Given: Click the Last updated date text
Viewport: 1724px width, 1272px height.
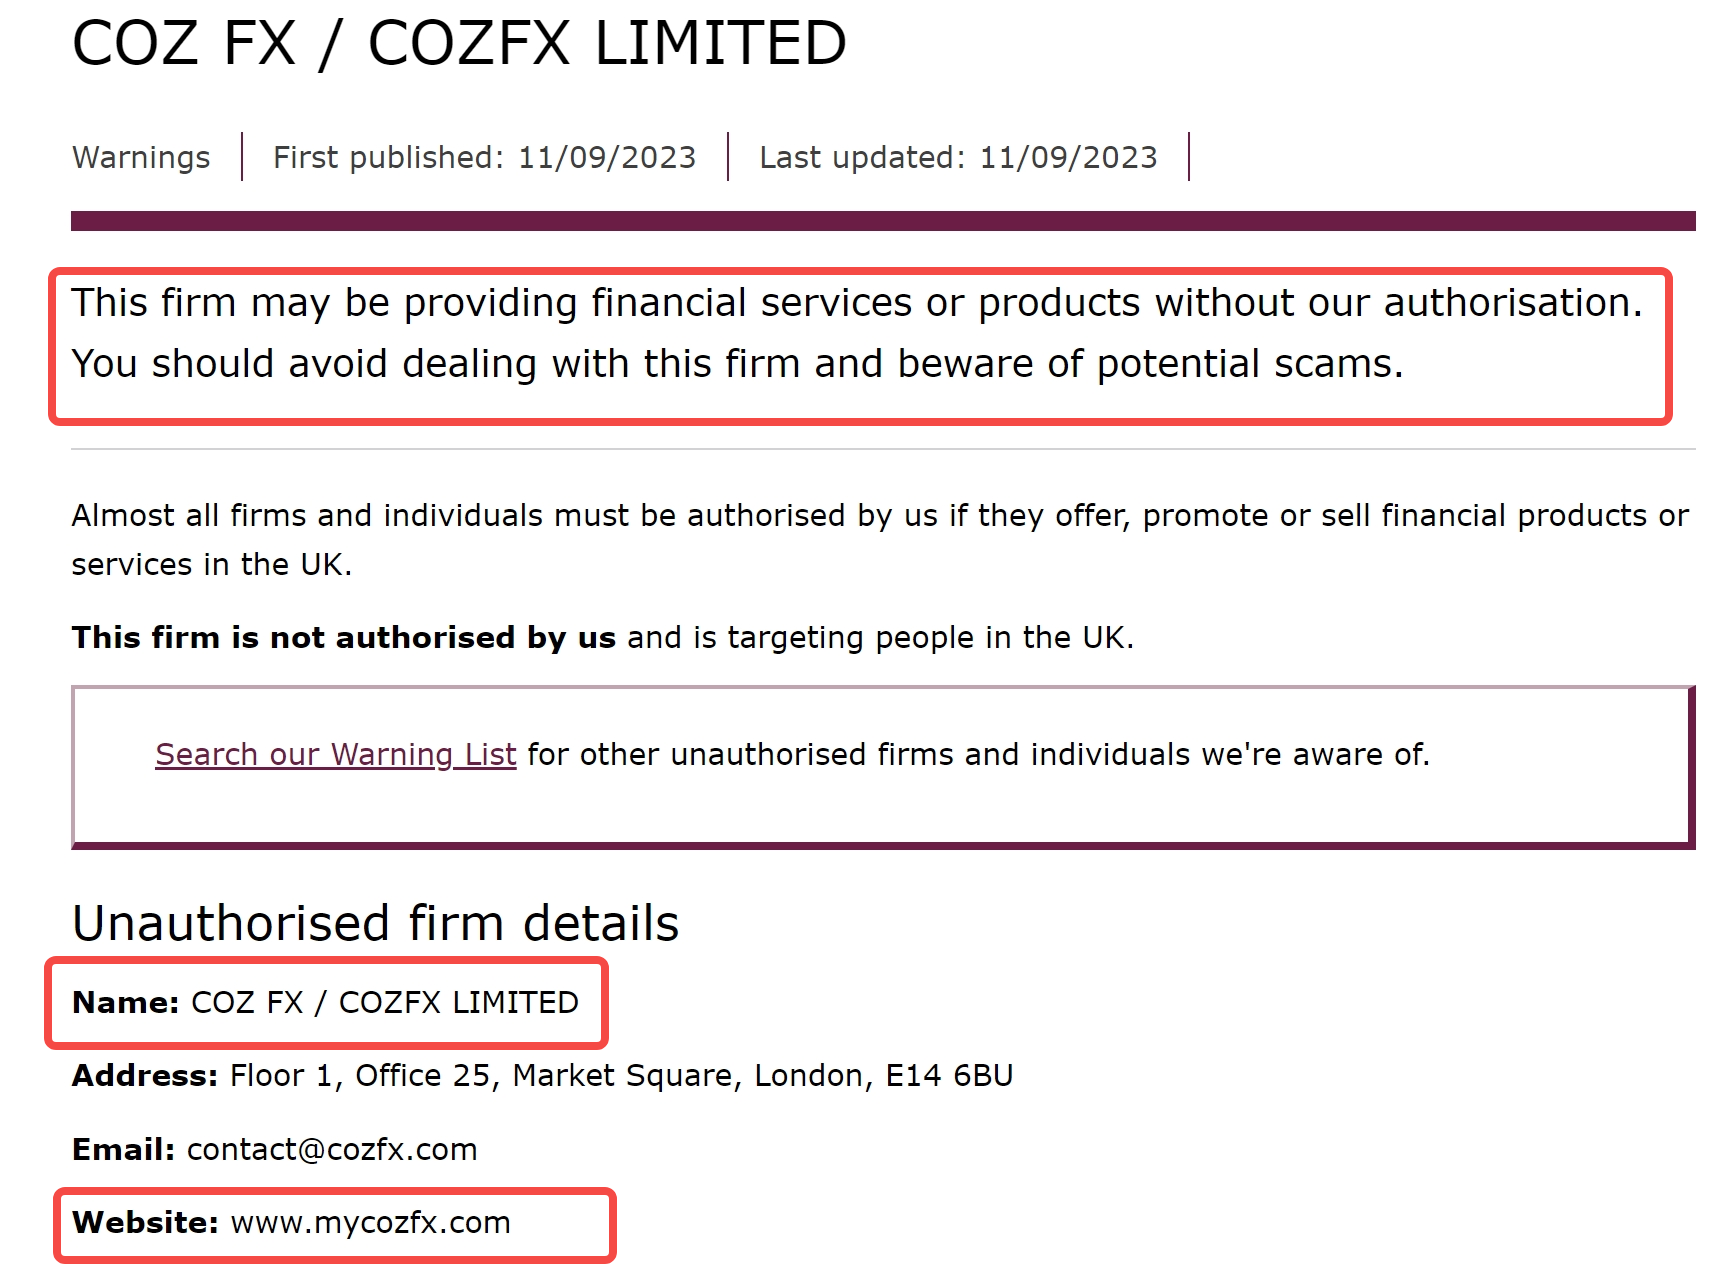Looking at the screenshot, I should [958, 157].
